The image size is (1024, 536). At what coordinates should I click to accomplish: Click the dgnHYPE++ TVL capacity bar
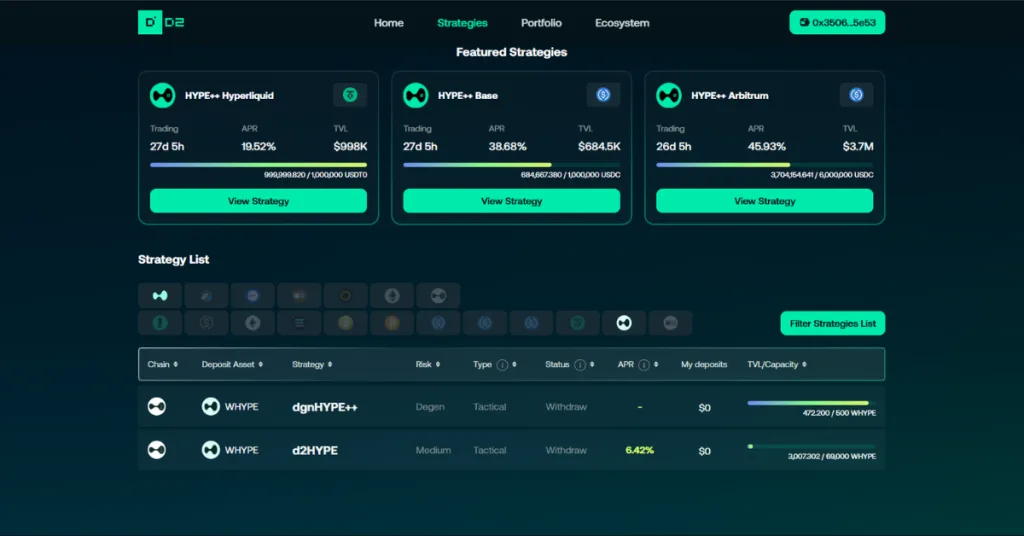click(x=812, y=403)
